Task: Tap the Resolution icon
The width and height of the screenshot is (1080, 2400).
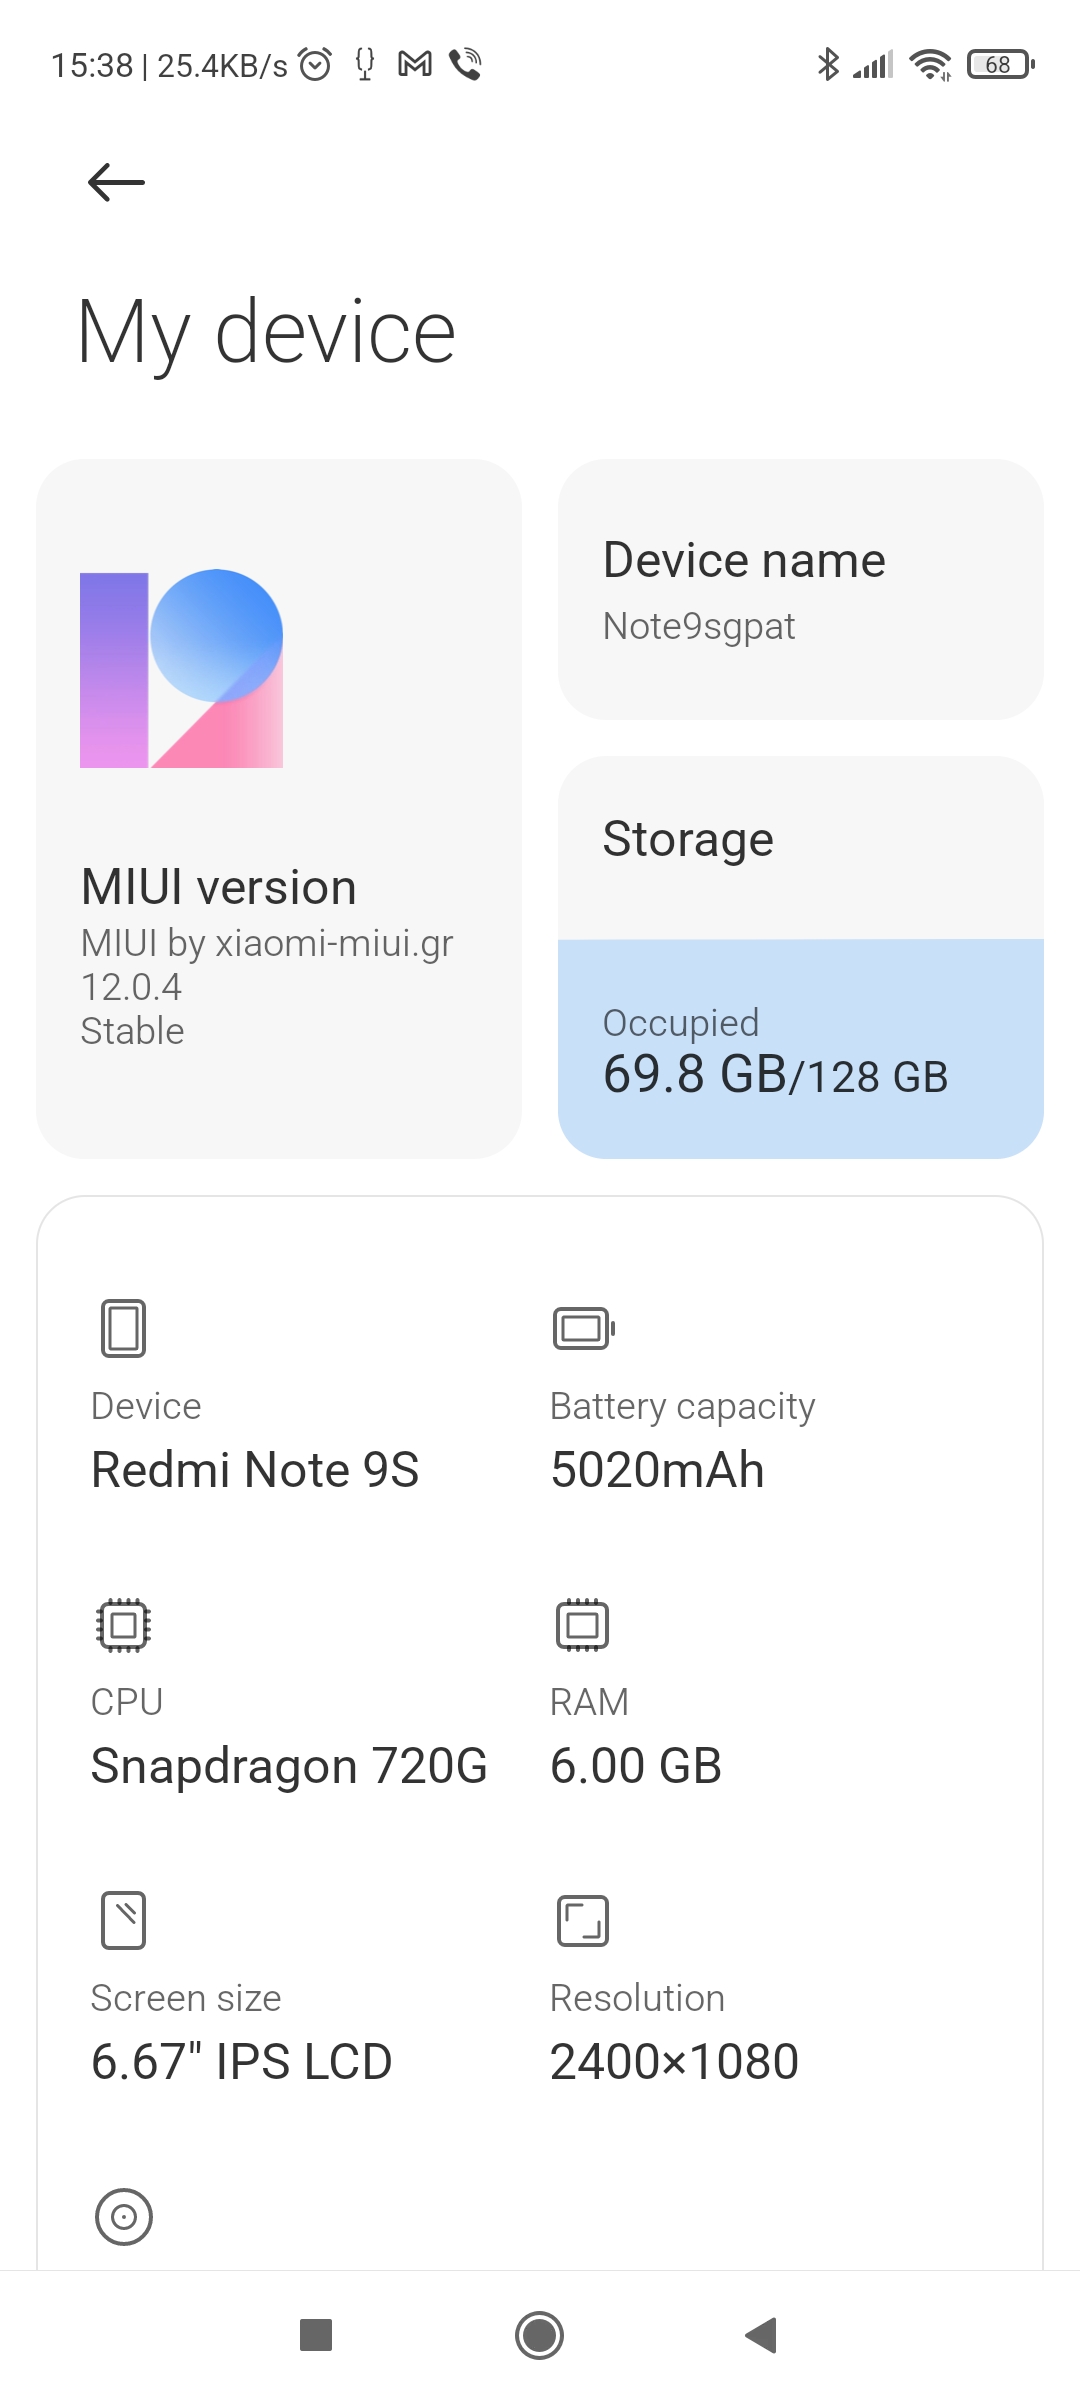Action: pos(582,1920)
